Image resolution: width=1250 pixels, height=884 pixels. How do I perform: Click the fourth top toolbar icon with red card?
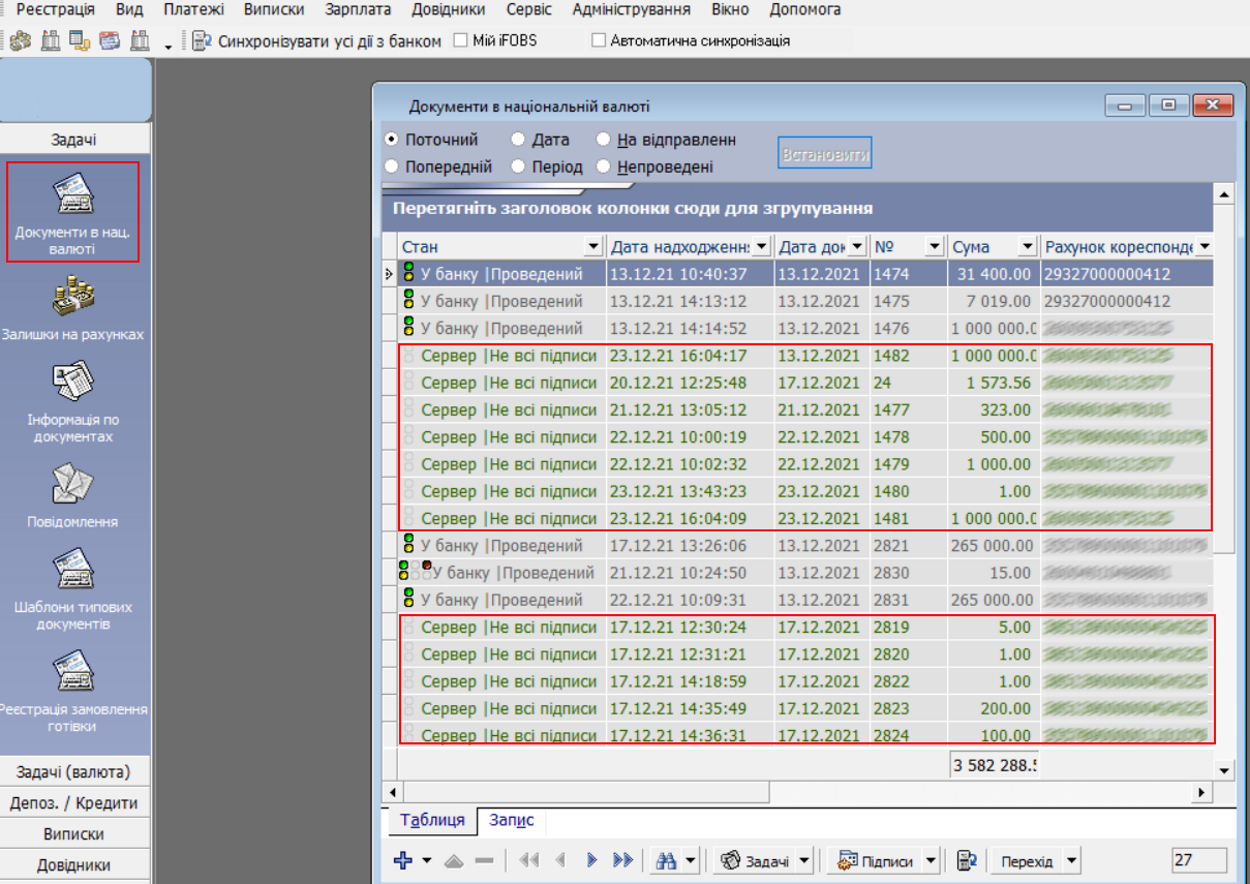pyautogui.click(x=109, y=41)
